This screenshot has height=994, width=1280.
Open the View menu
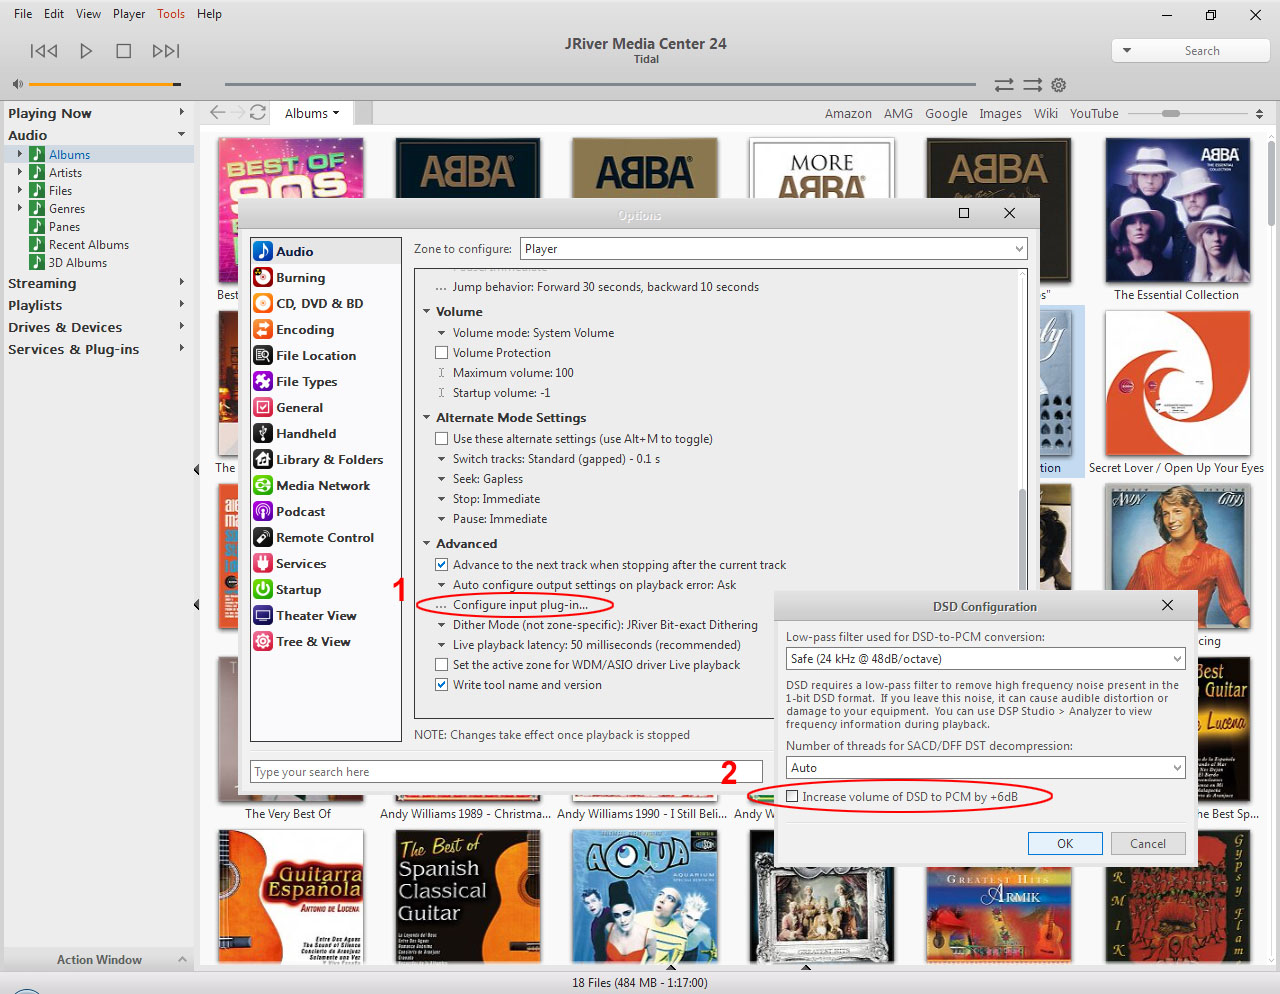[x=88, y=14]
